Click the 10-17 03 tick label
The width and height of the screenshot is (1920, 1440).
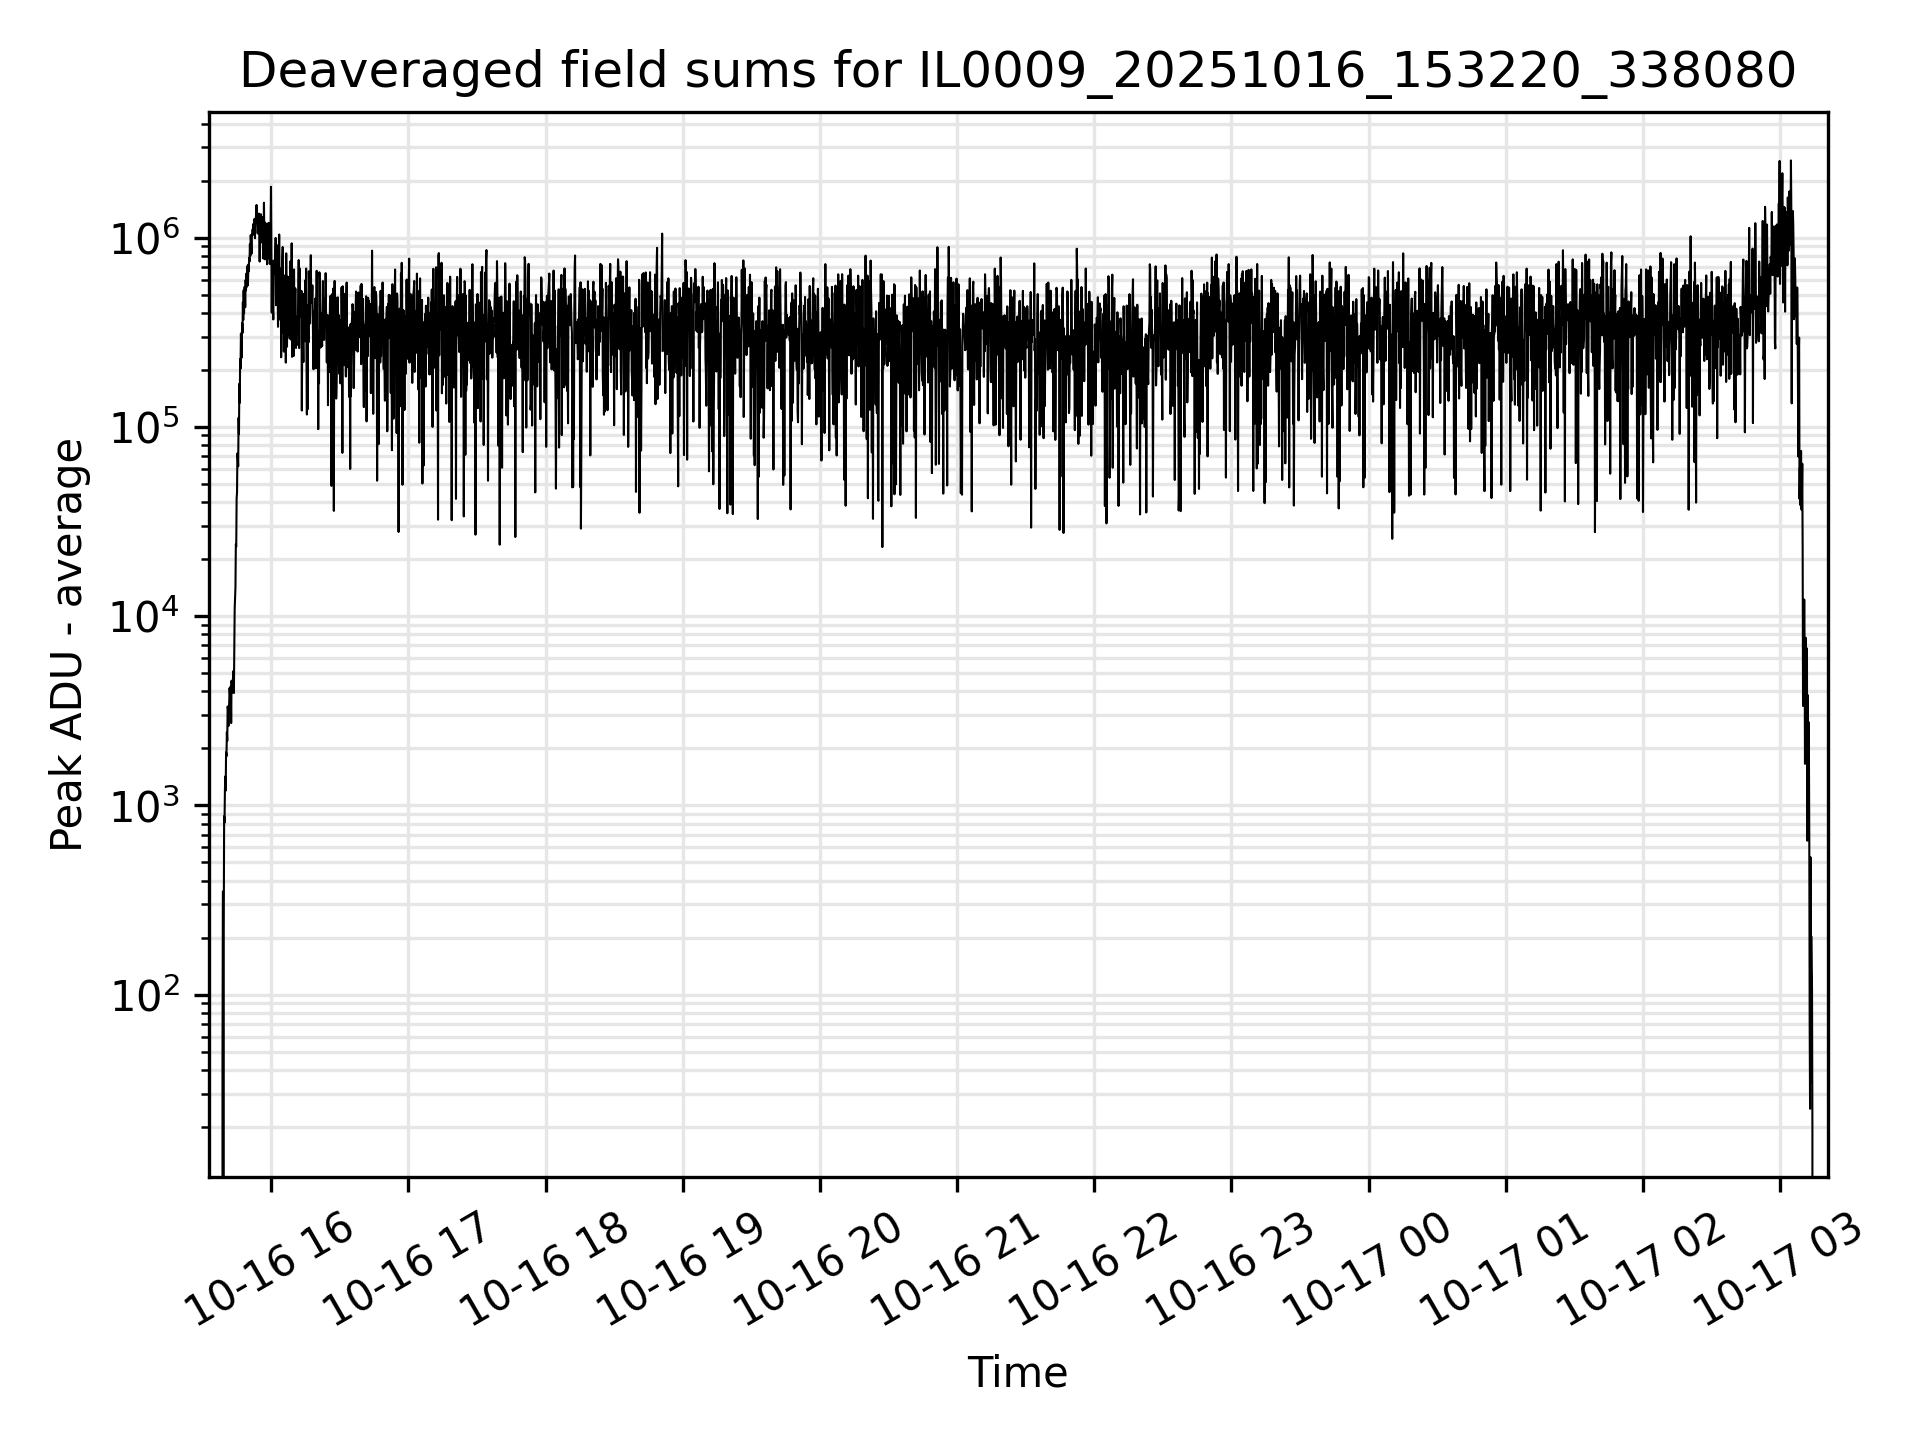[x=1781, y=1270]
